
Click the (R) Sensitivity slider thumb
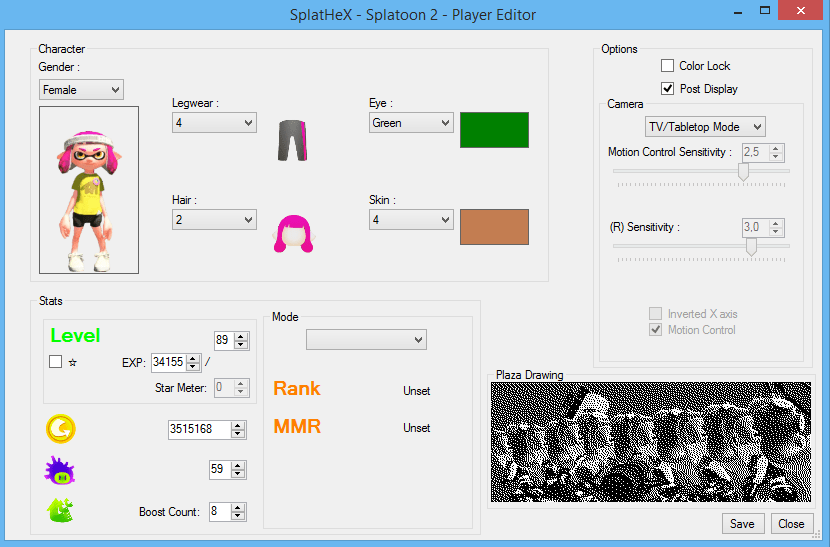[x=751, y=246]
